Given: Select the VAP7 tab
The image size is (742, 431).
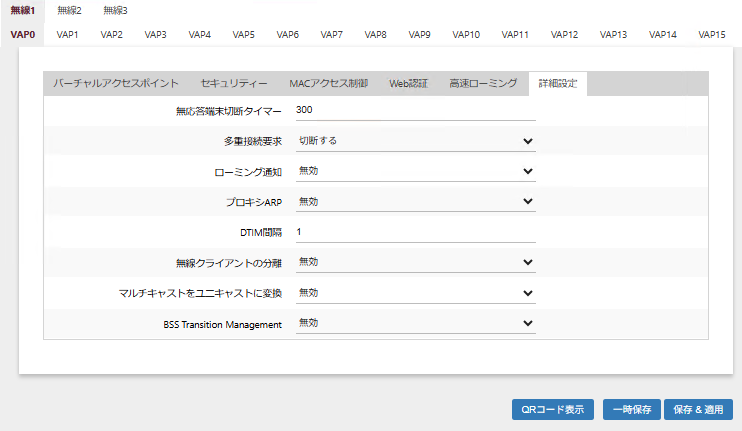Looking at the screenshot, I should [332, 34].
